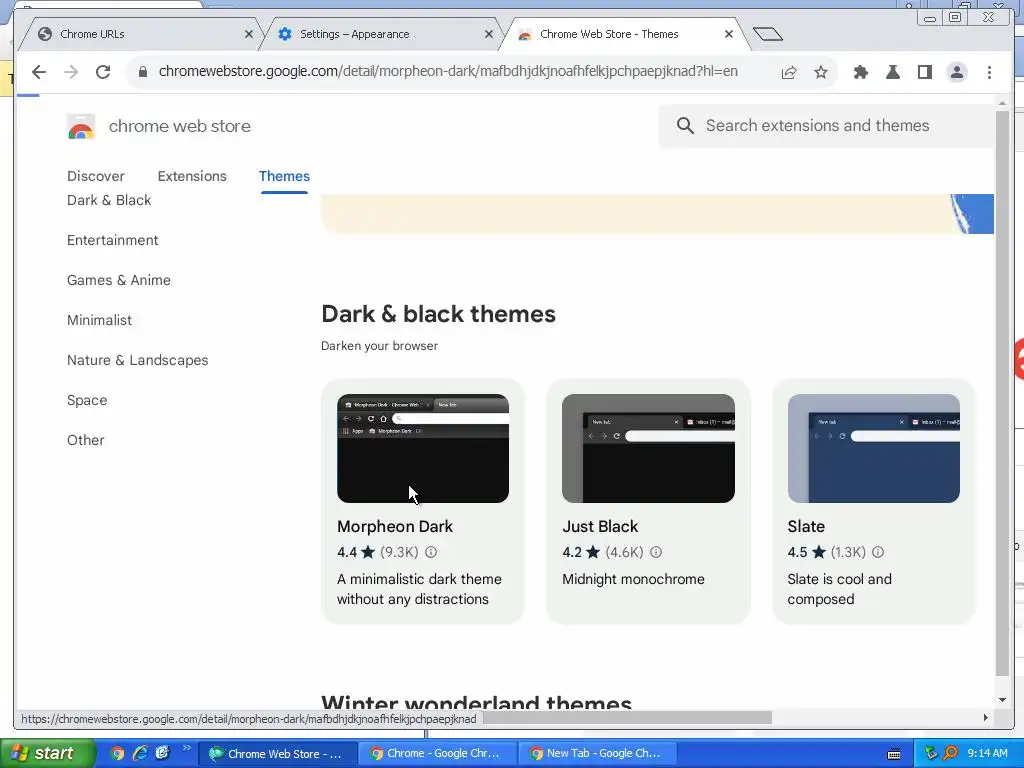The image size is (1024, 768).
Task: Close the Settings – Appearance tab
Action: coord(488,34)
